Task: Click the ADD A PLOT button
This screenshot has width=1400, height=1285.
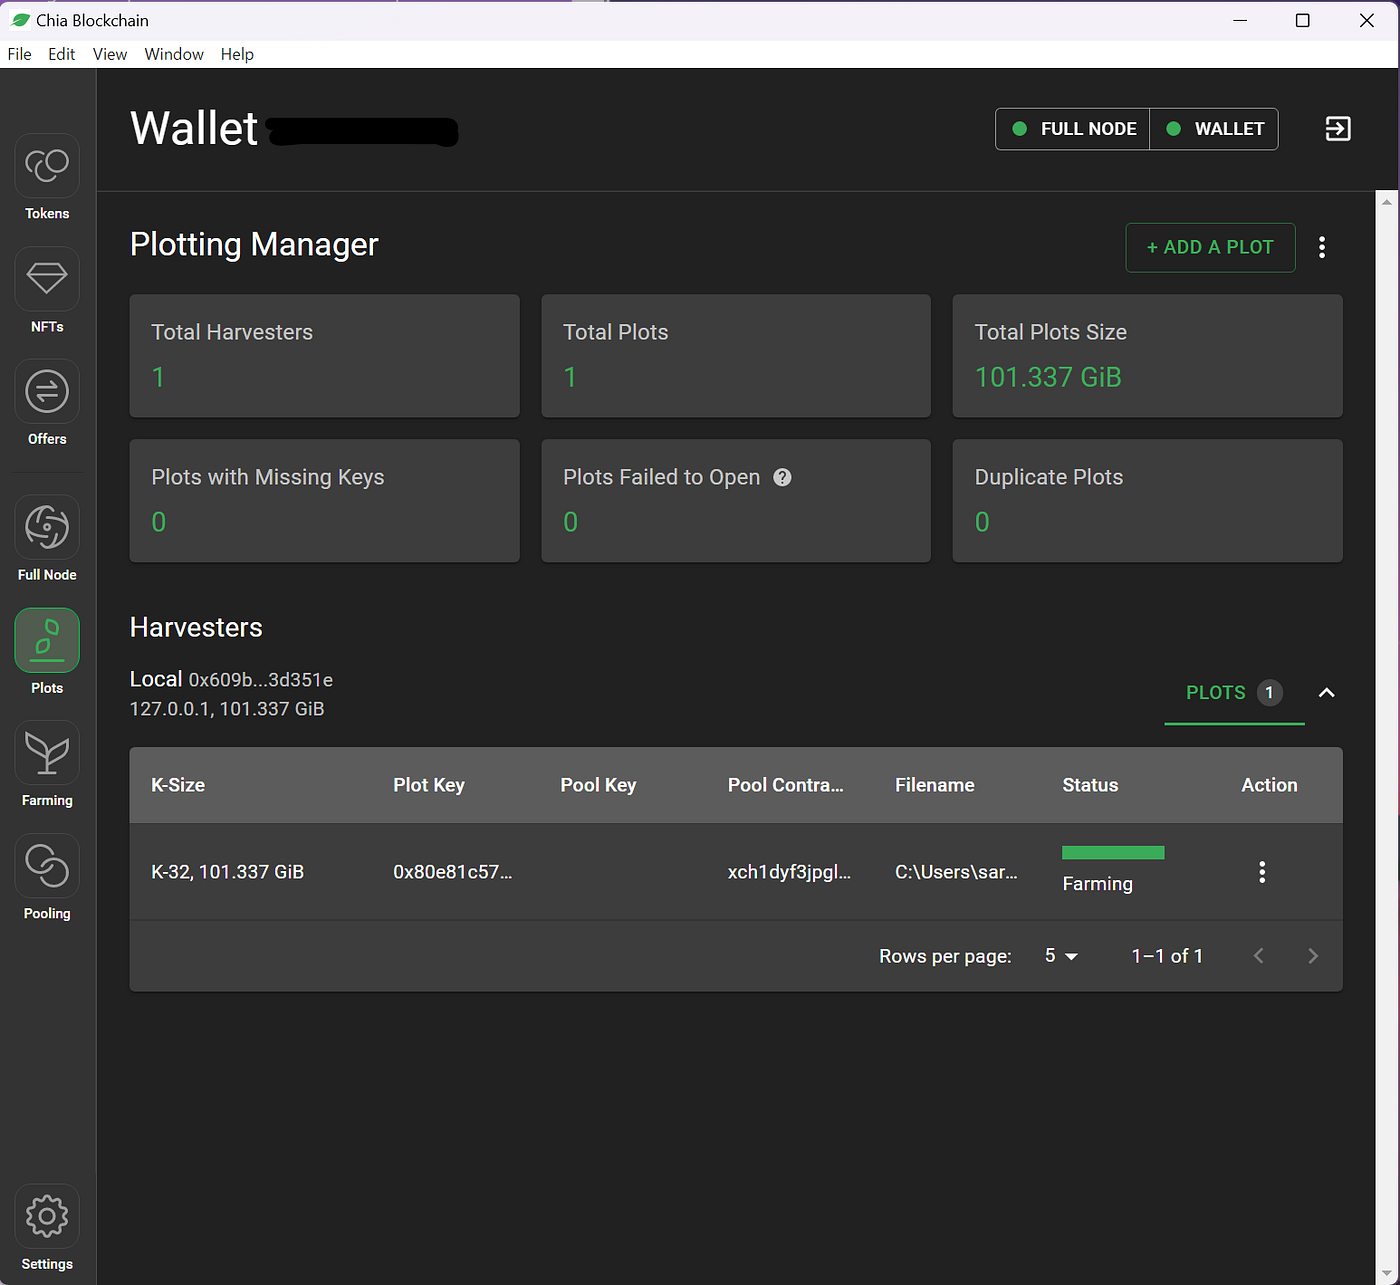Action: (x=1210, y=248)
